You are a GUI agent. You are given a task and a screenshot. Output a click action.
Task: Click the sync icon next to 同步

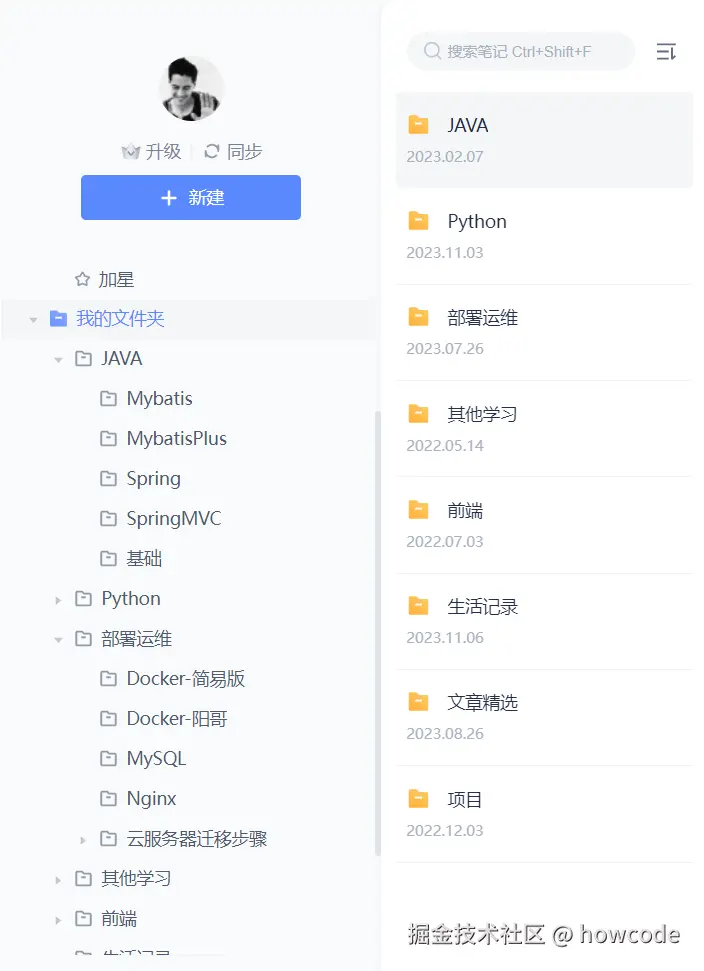pyautogui.click(x=211, y=152)
